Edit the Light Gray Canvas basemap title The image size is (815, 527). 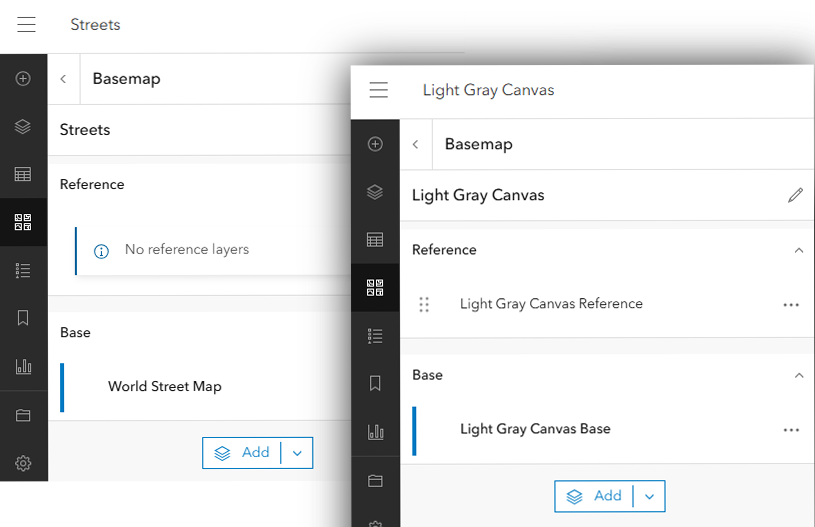tap(795, 195)
